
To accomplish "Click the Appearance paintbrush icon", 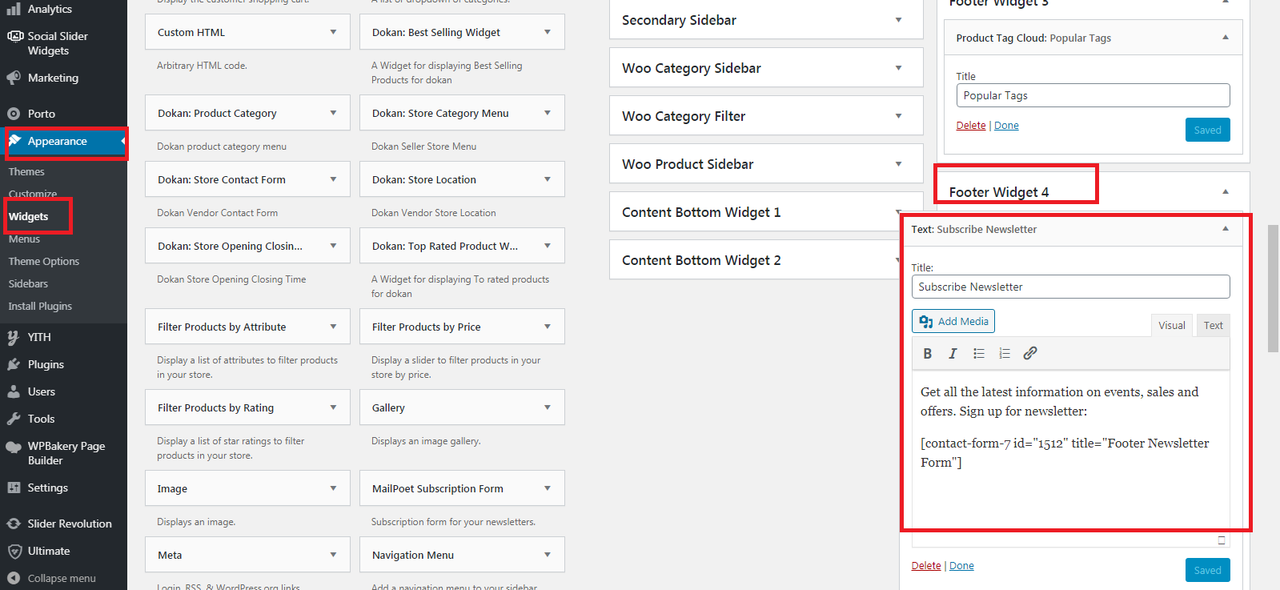I will point(15,141).
